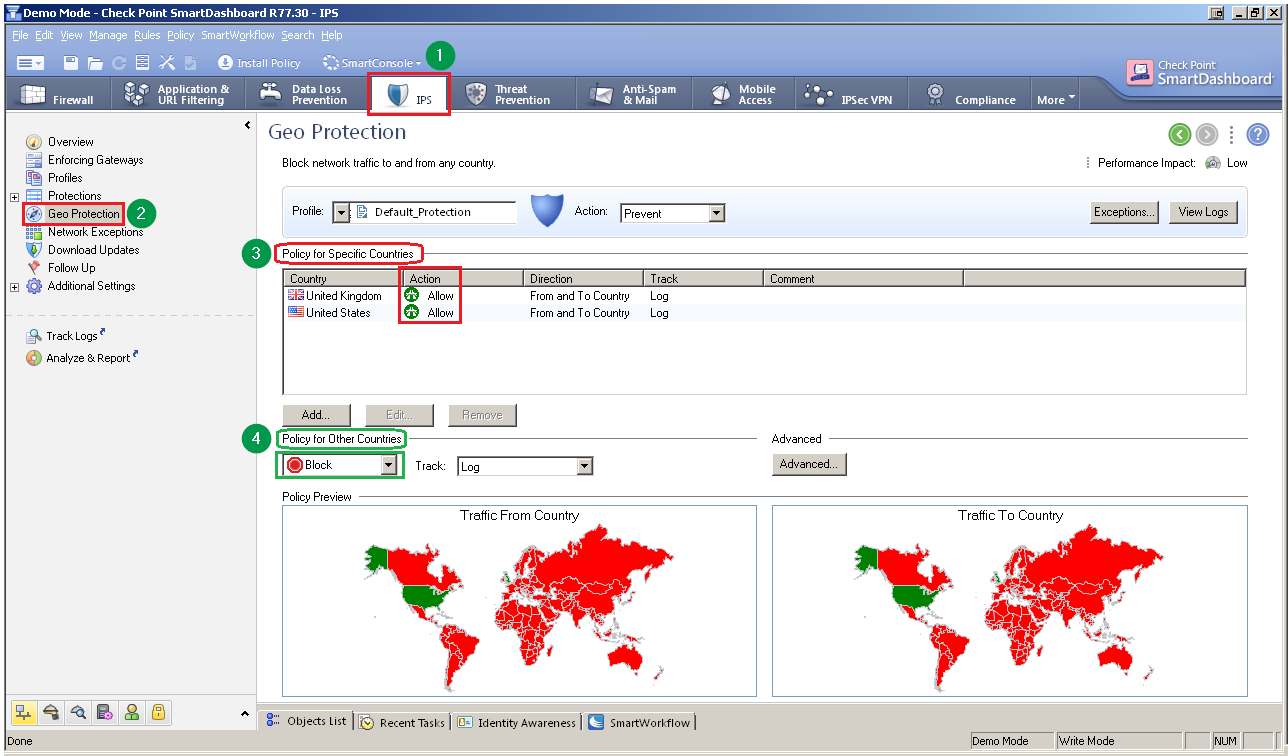Select Profiles in navigation tree
Image resolution: width=1288 pixels, height=756 pixels.
click(65, 178)
